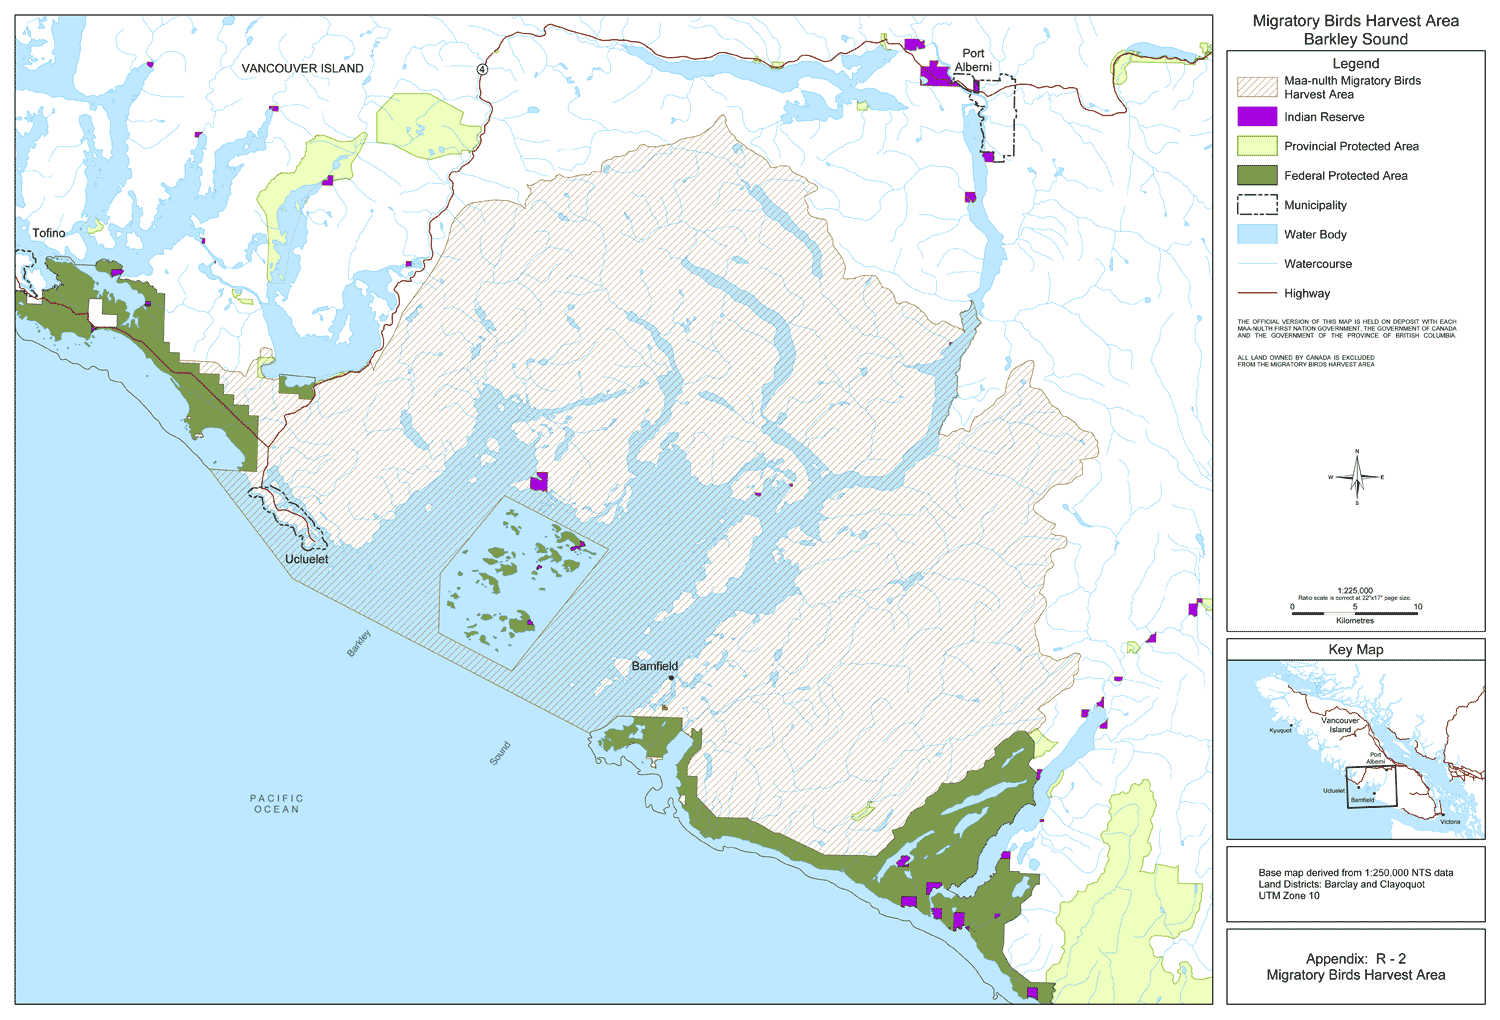
Task: Click the Port Alberni place label
Action: (x=973, y=60)
